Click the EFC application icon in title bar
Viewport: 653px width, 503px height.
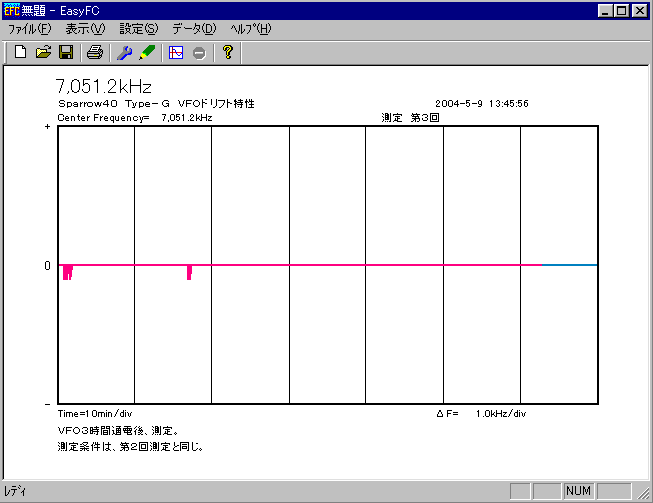[11, 10]
